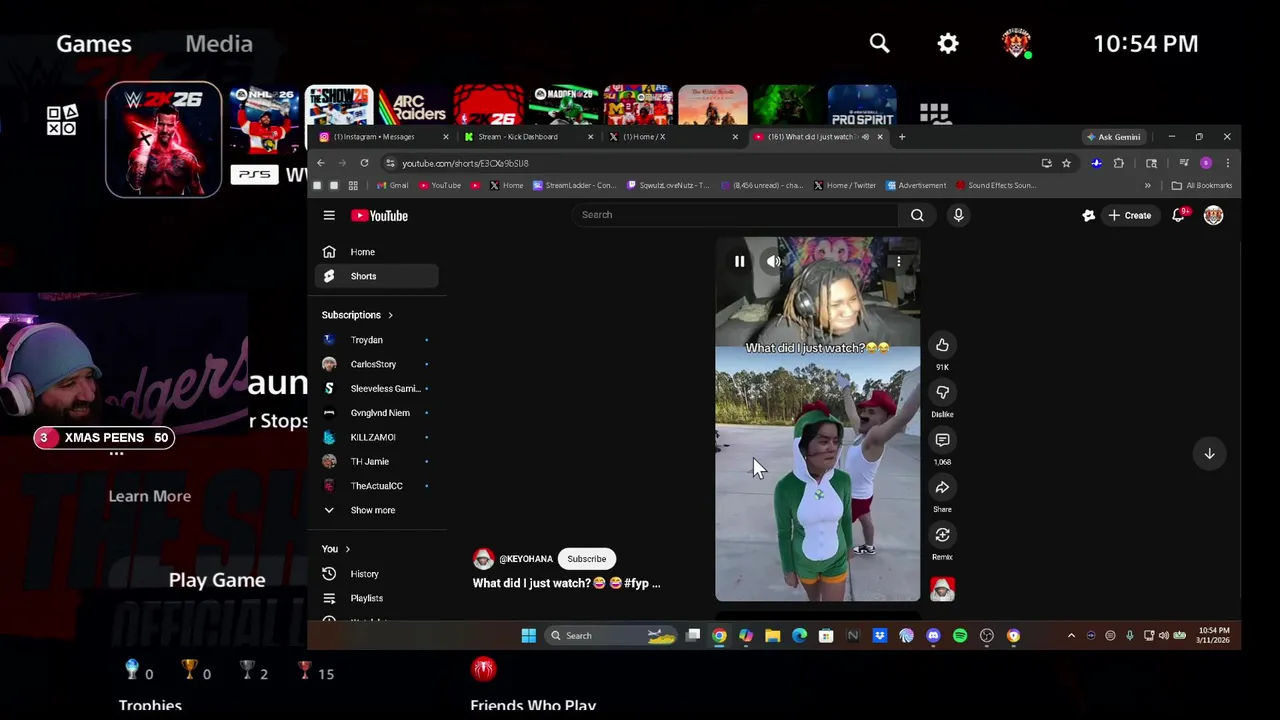The width and height of the screenshot is (1280, 720).
Task: Open the TheActualCC subscription channel
Action: coord(376,486)
